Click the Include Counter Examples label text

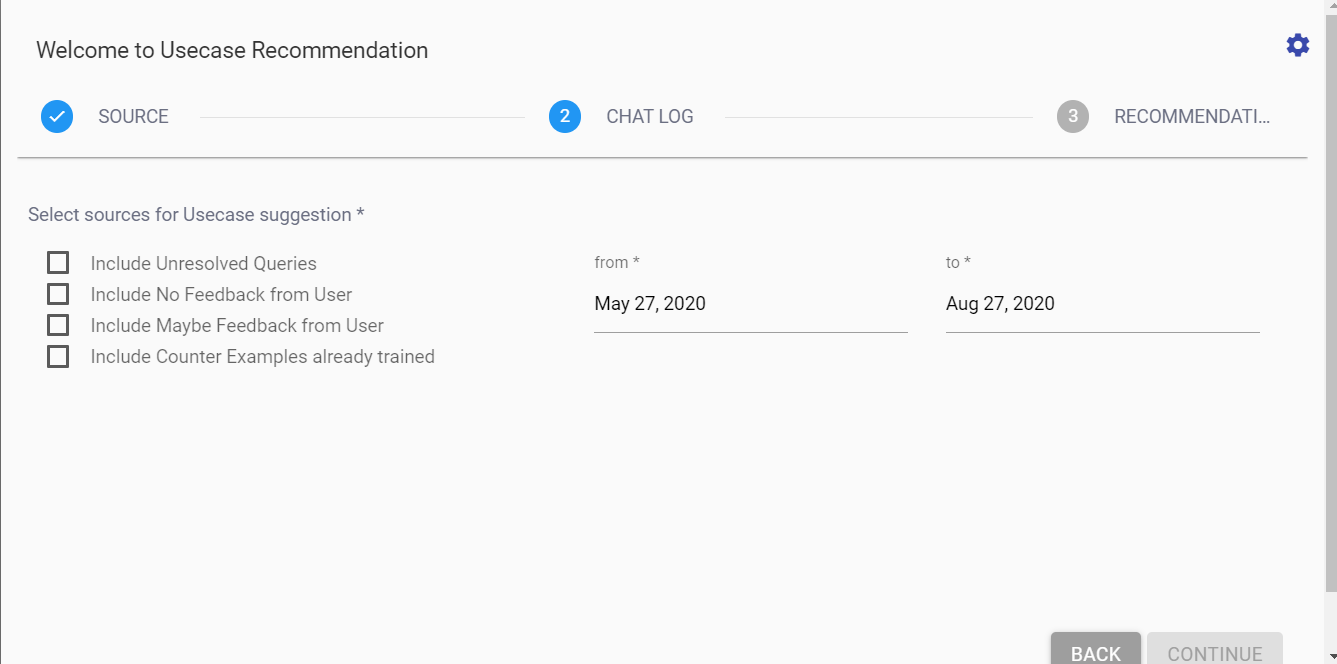[262, 357]
